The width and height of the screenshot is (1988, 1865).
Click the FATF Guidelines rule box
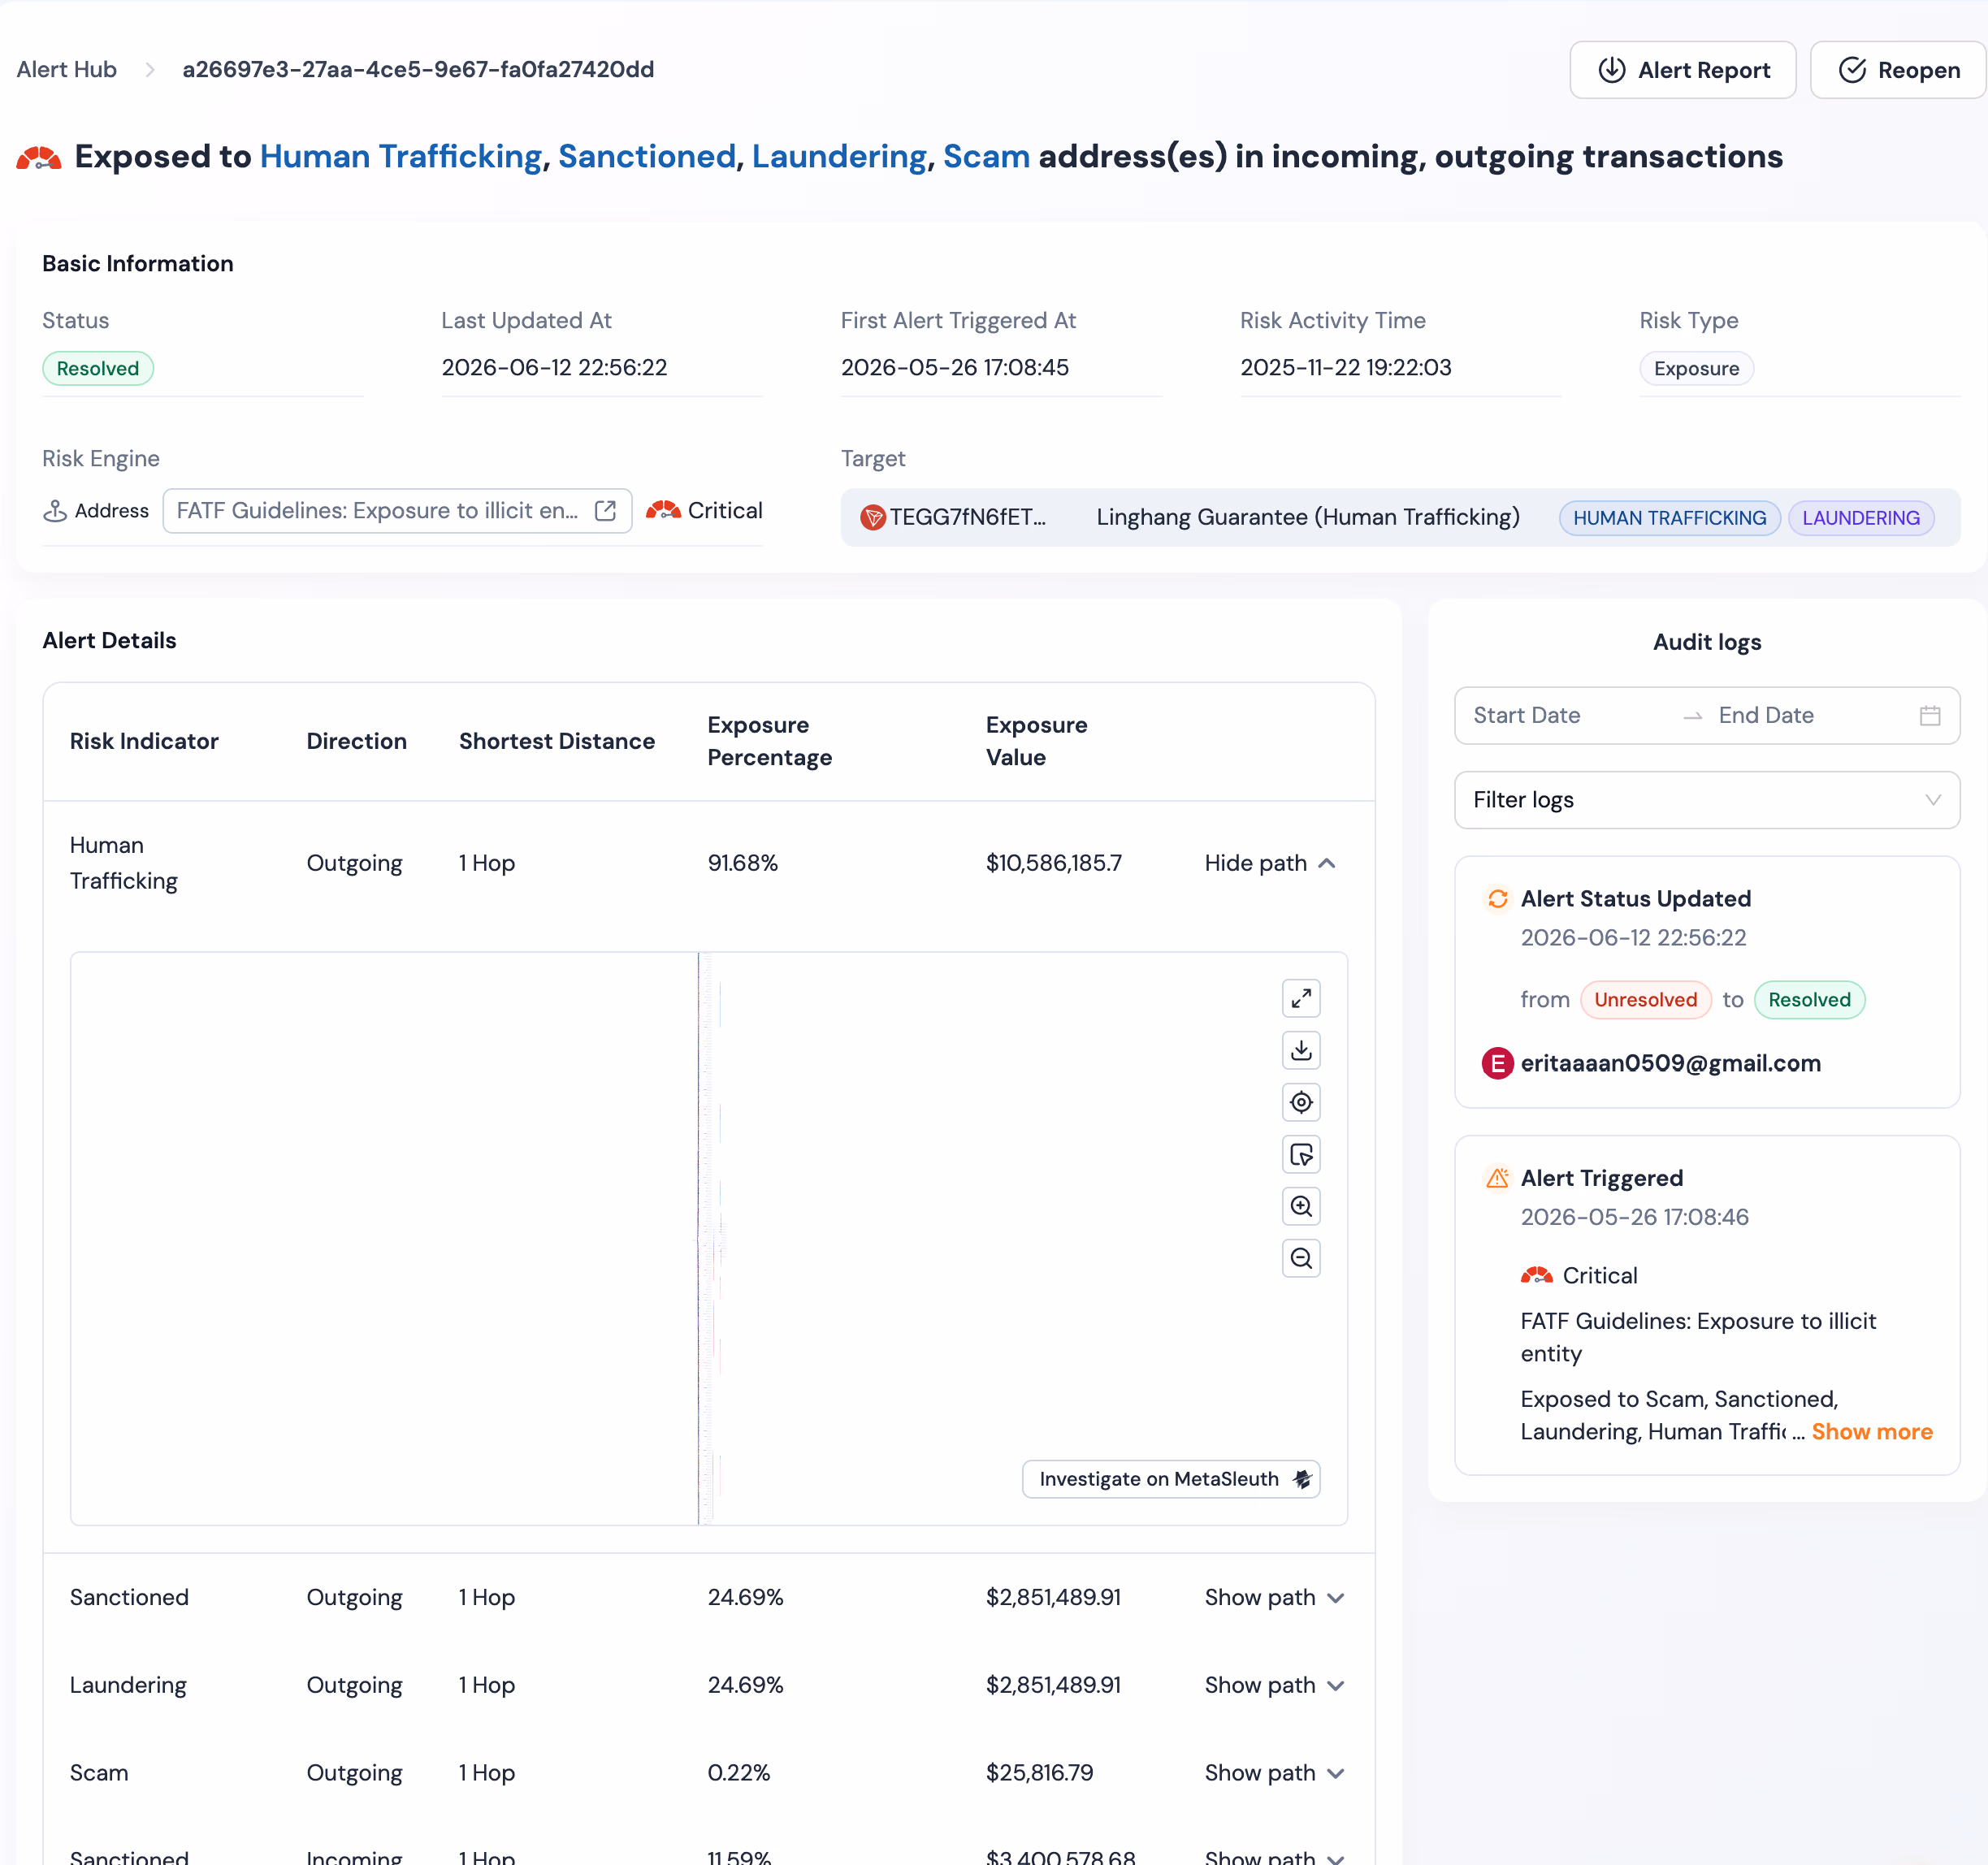tap(397, 511)
